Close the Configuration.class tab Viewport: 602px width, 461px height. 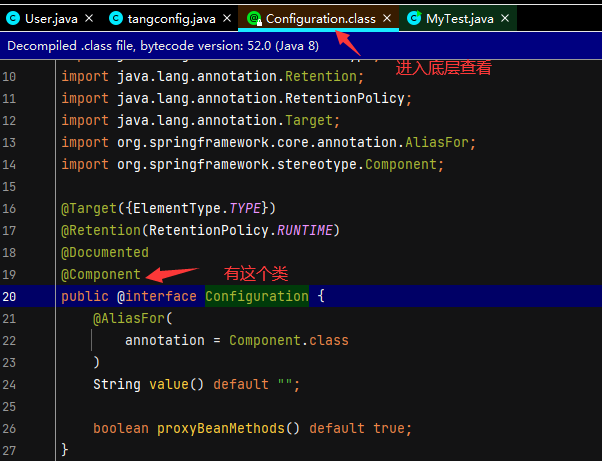click(385, 18)
